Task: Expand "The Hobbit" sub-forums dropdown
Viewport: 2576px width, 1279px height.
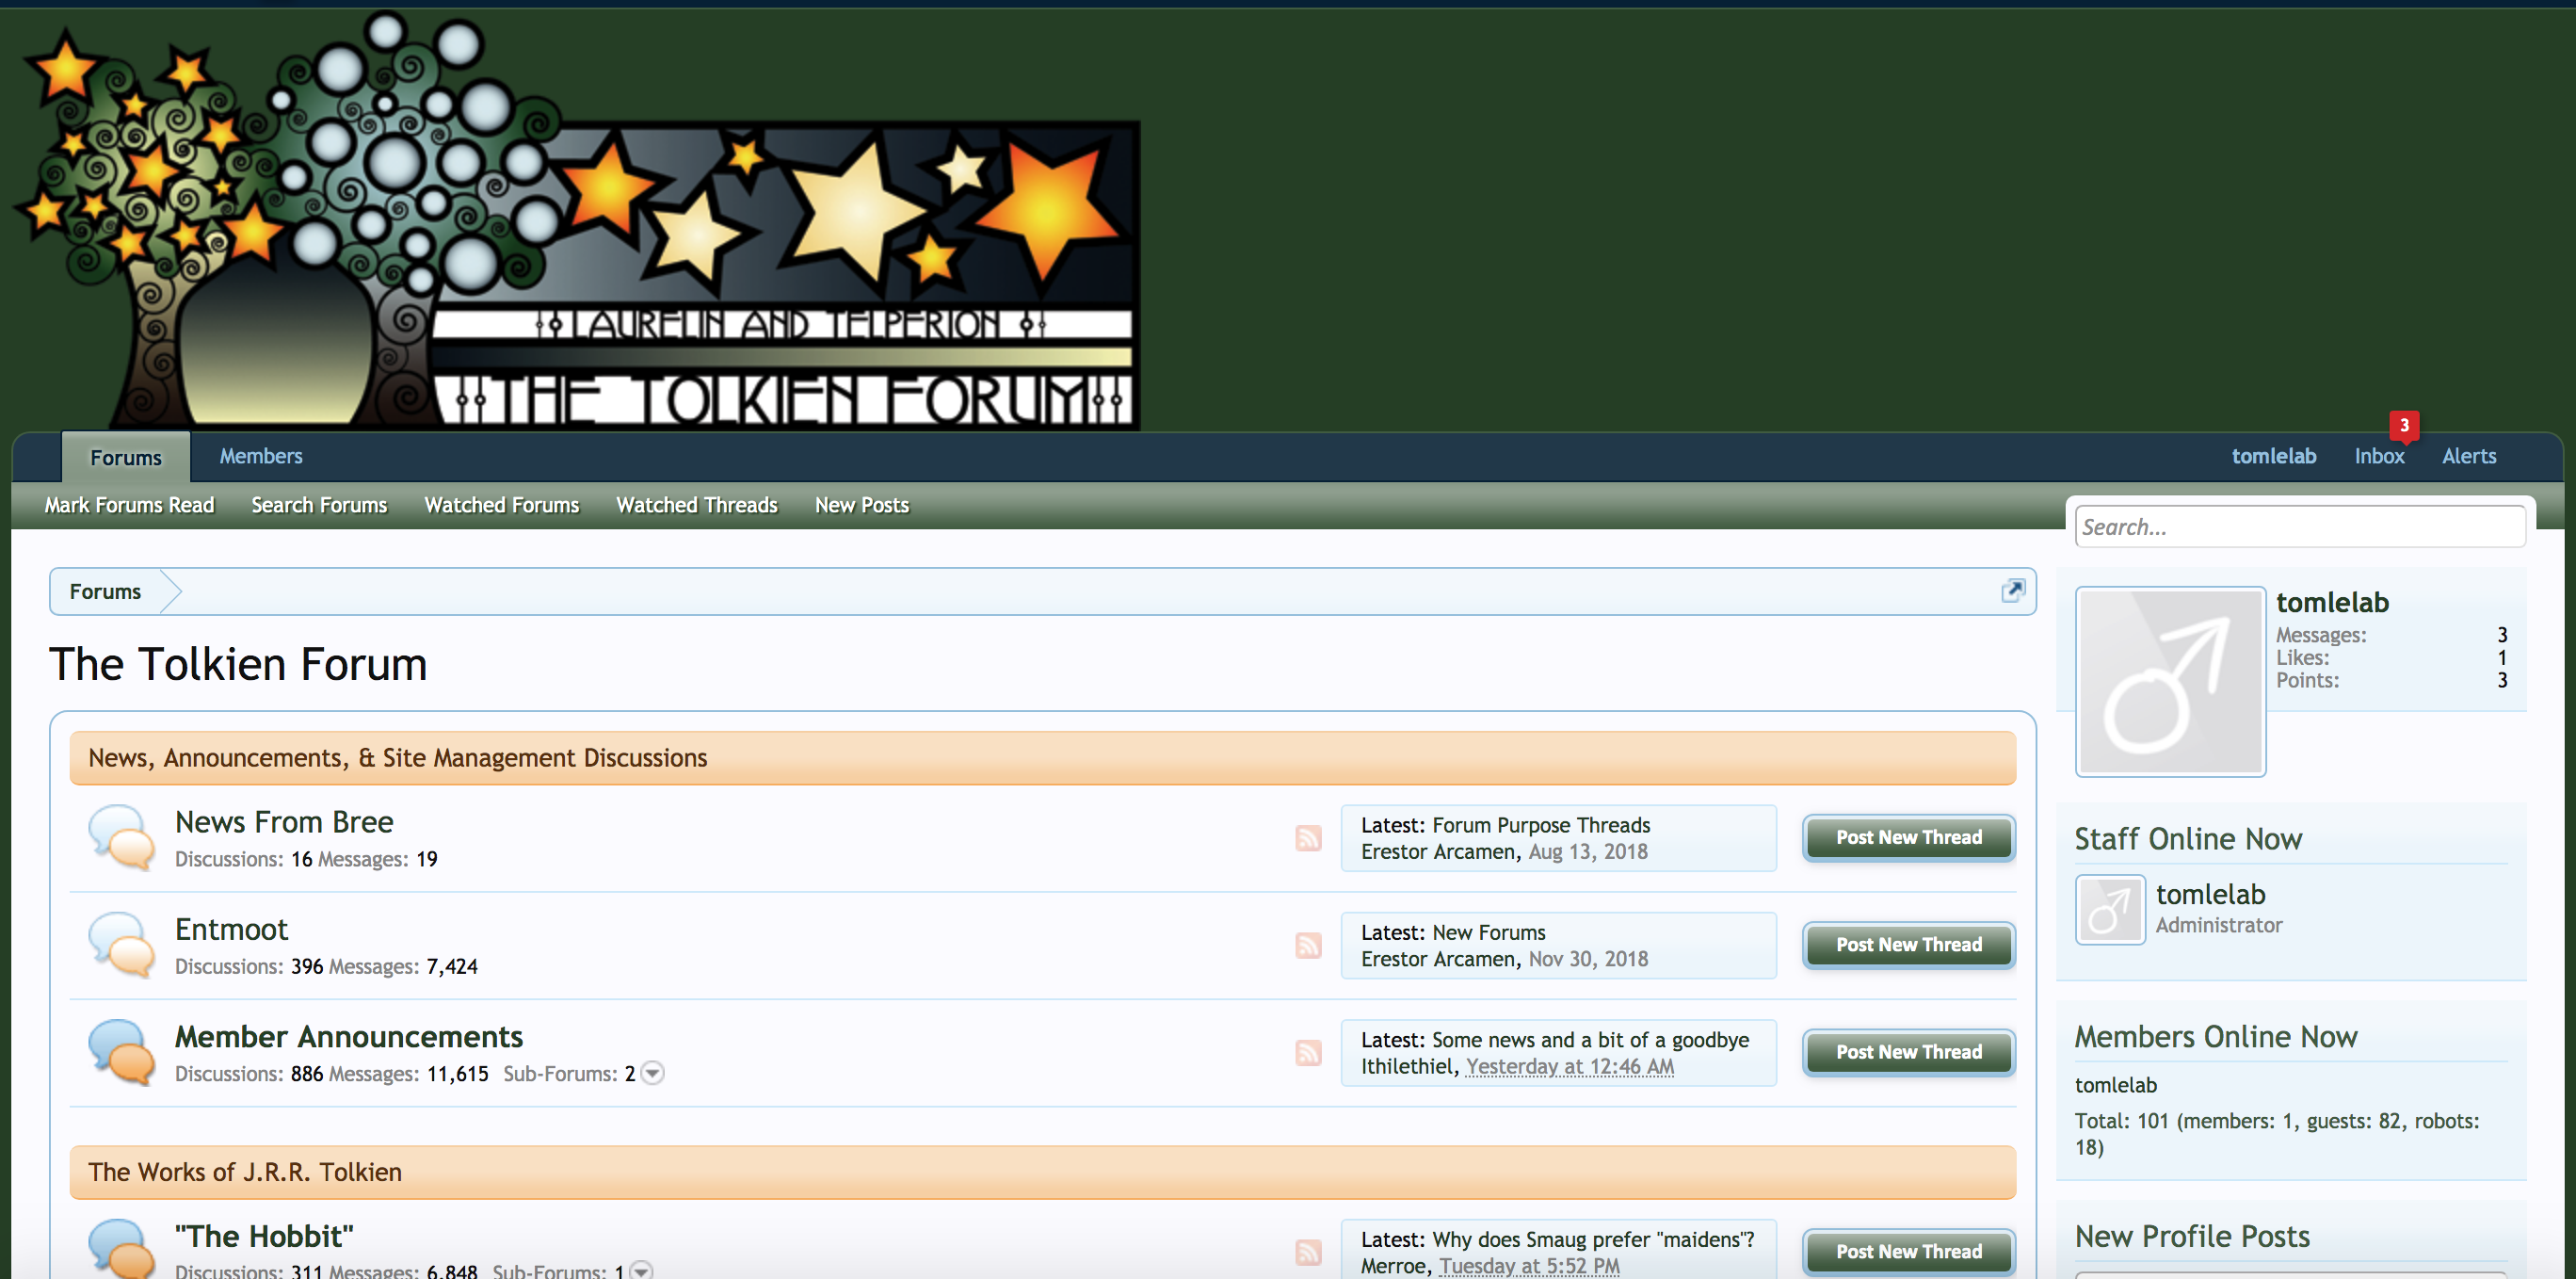Action: tap(641, 1271)
